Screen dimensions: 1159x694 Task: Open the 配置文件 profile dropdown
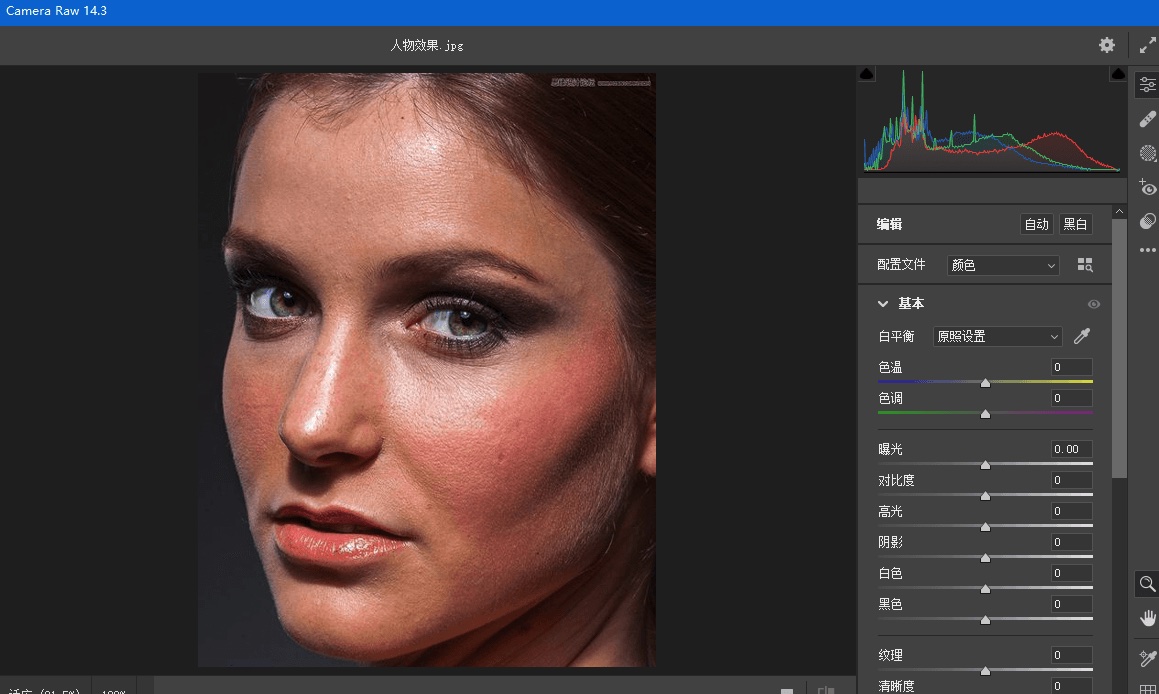pos(1002,264)
